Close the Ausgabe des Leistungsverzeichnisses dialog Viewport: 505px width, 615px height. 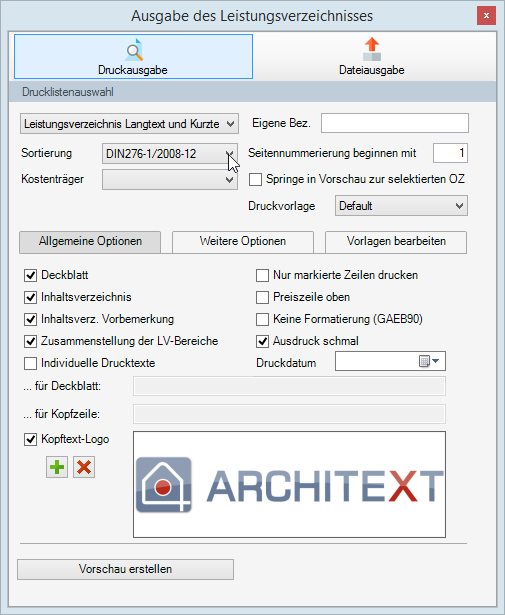point(486,16)
